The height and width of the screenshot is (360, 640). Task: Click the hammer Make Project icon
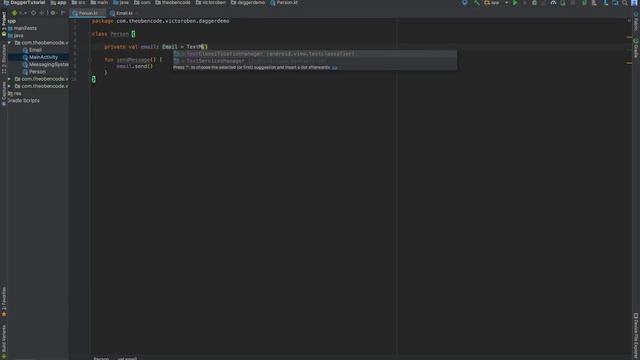[x=476, y=3]
